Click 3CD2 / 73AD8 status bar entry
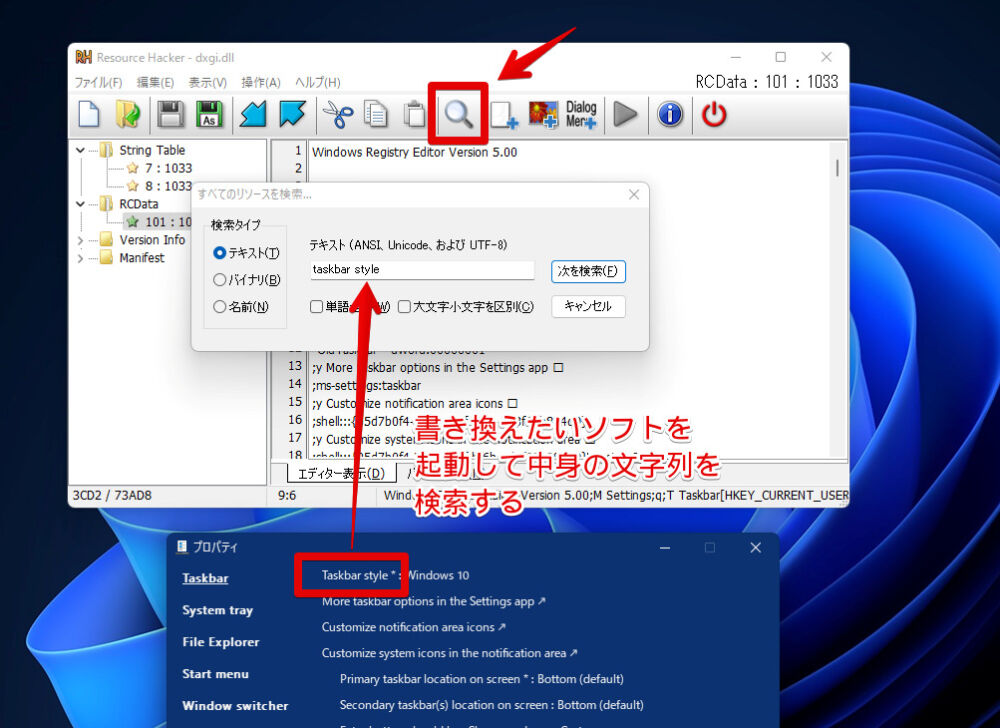The width and height of the screenshot is (1000, 728). click(112, 495)
